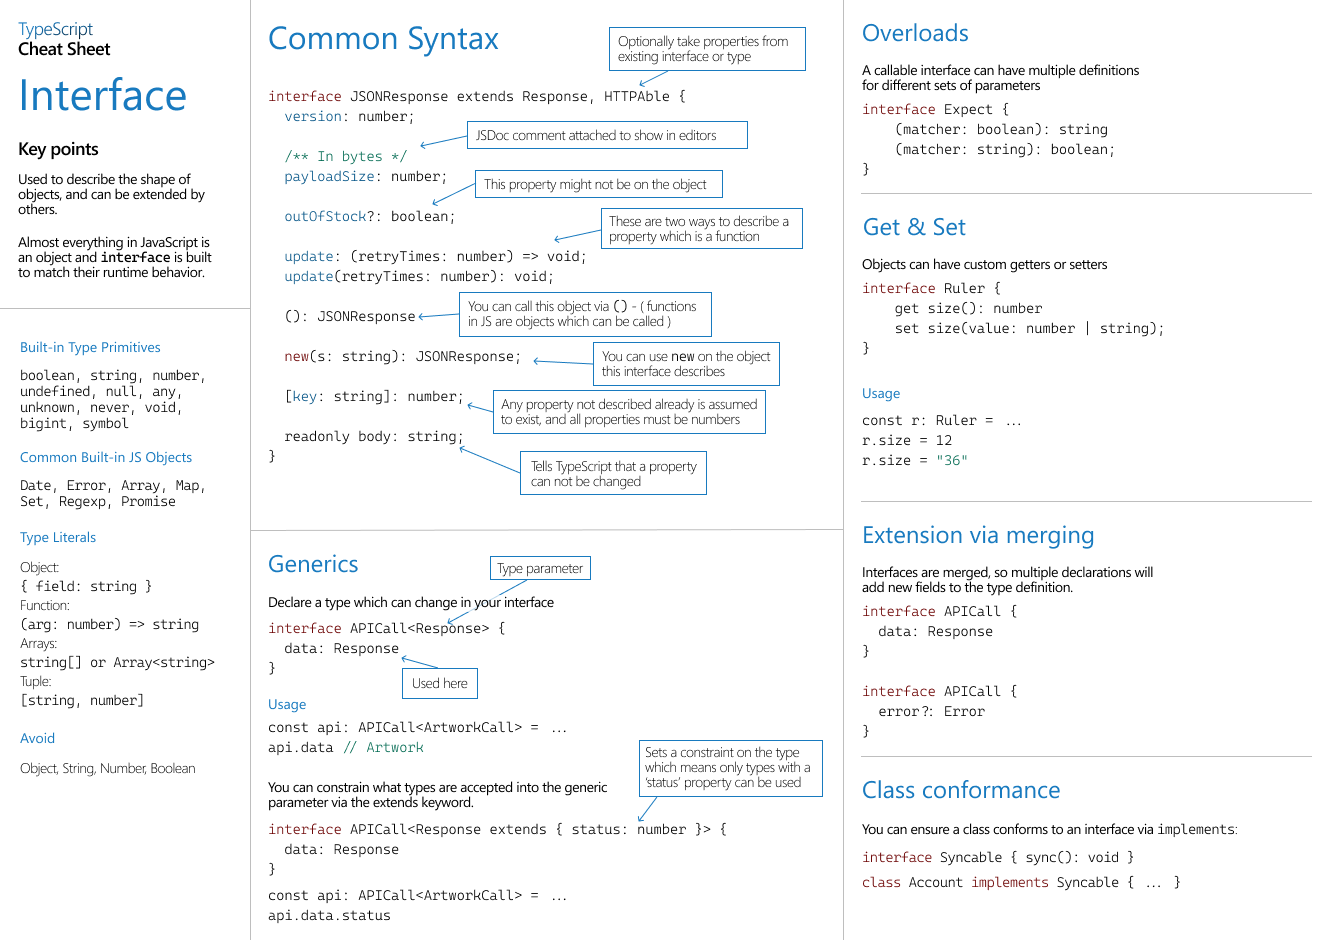The width and height of the screenshot is (1330, 940).
Task: Select the Used here annotation box
Action: pyautogui.click(x=439, y=683)
